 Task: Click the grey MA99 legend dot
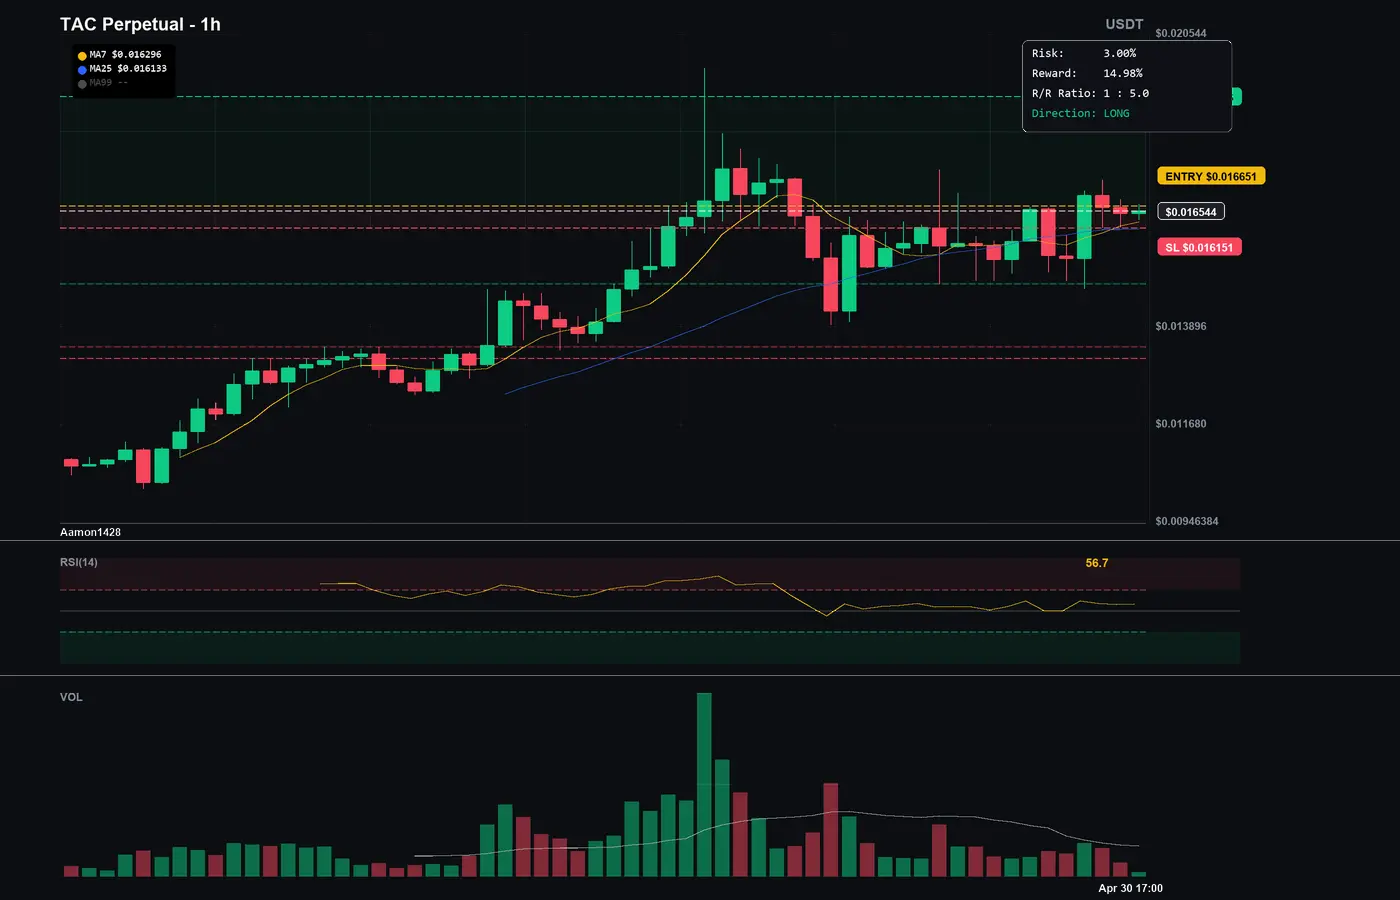82,84
